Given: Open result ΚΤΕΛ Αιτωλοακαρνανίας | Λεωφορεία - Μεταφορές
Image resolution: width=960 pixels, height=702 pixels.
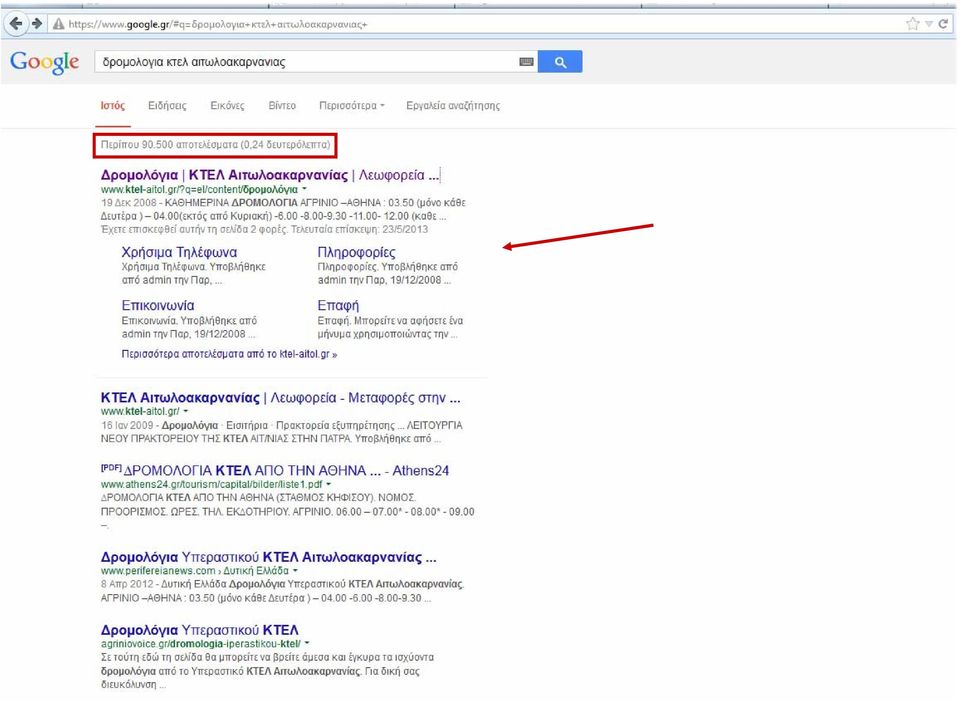Looking at the screenshot, I should [x=280, y=398].
